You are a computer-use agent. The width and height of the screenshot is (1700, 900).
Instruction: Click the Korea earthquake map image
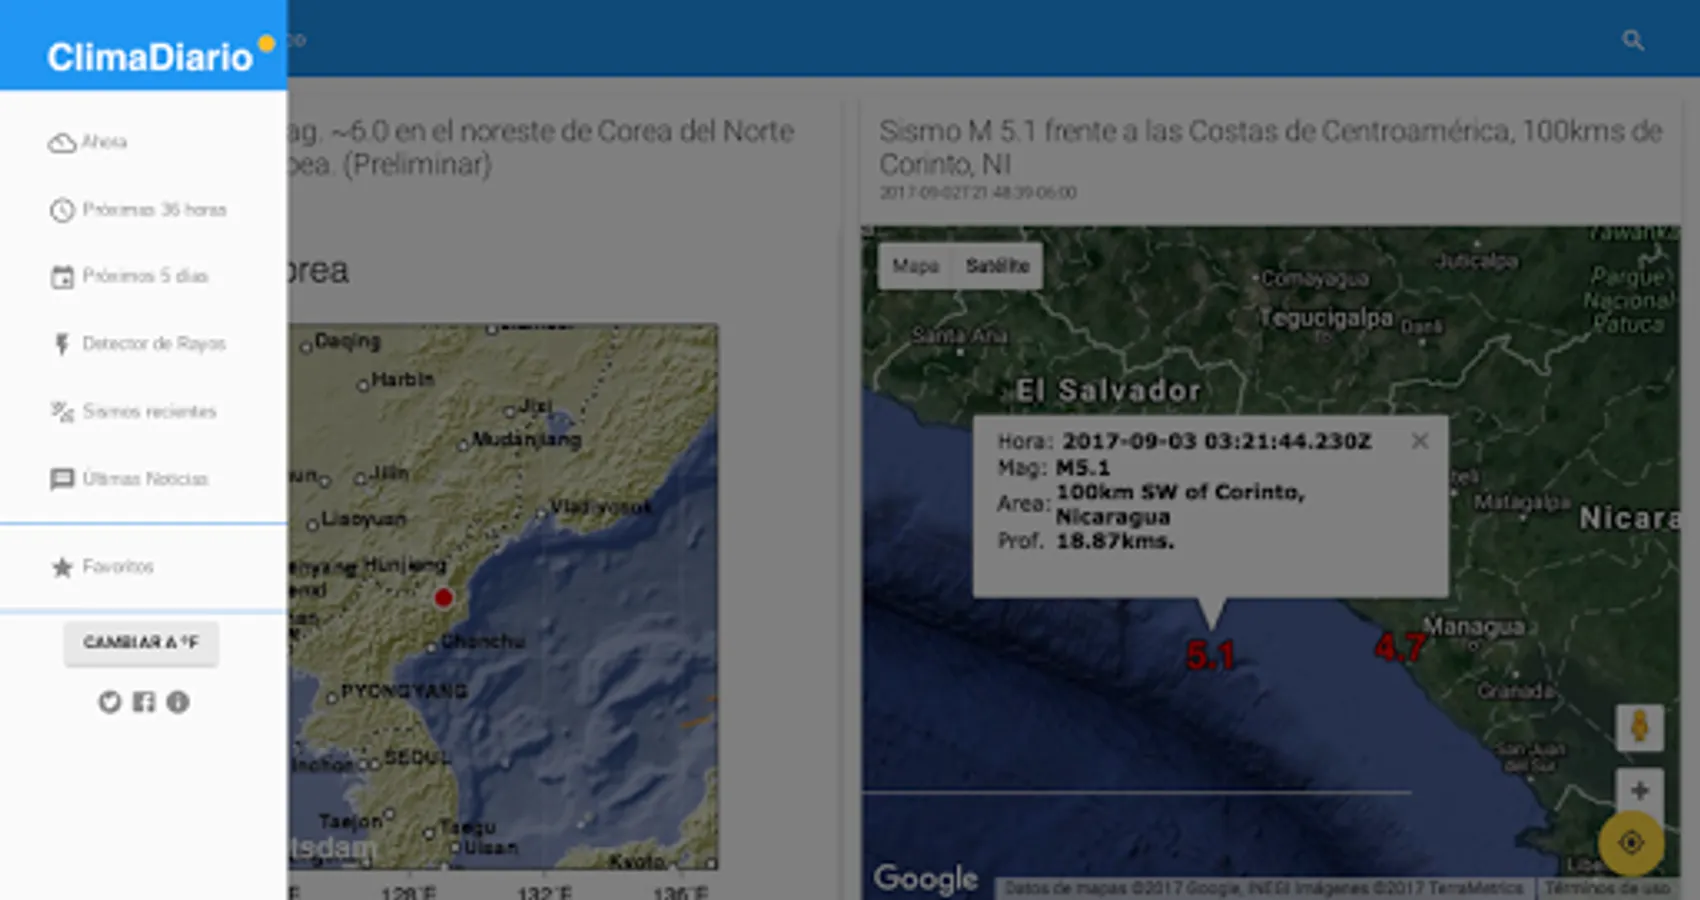(503, 597)
